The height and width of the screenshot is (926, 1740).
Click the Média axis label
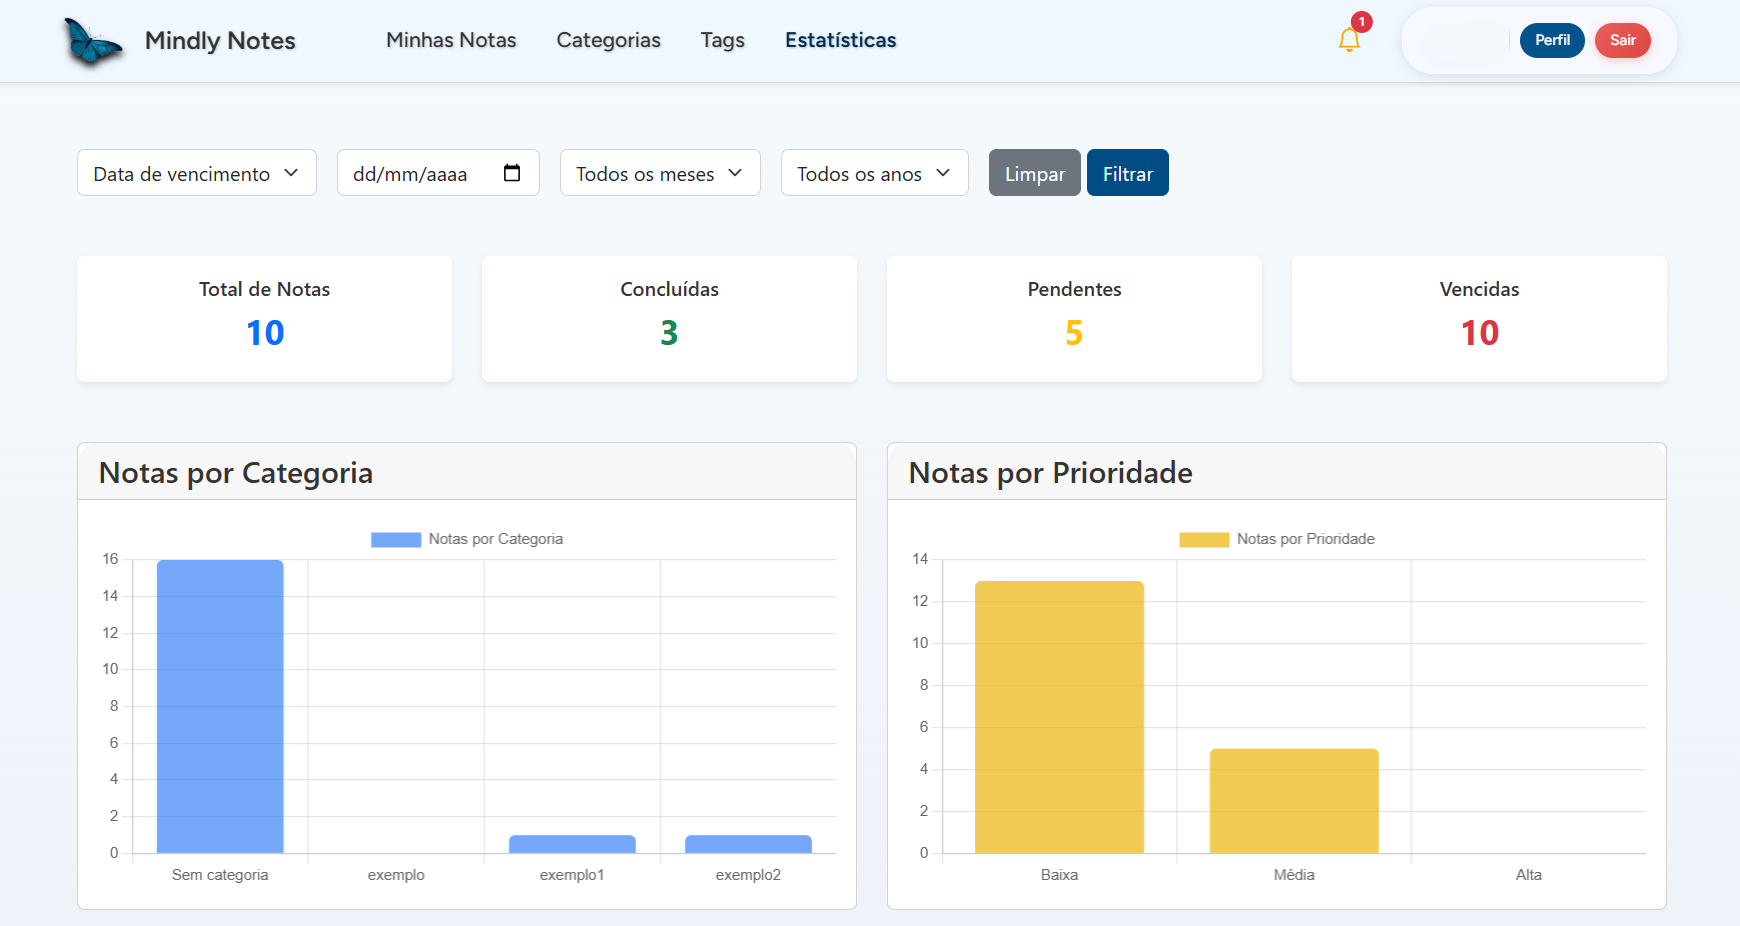[x=1294, y=875]
